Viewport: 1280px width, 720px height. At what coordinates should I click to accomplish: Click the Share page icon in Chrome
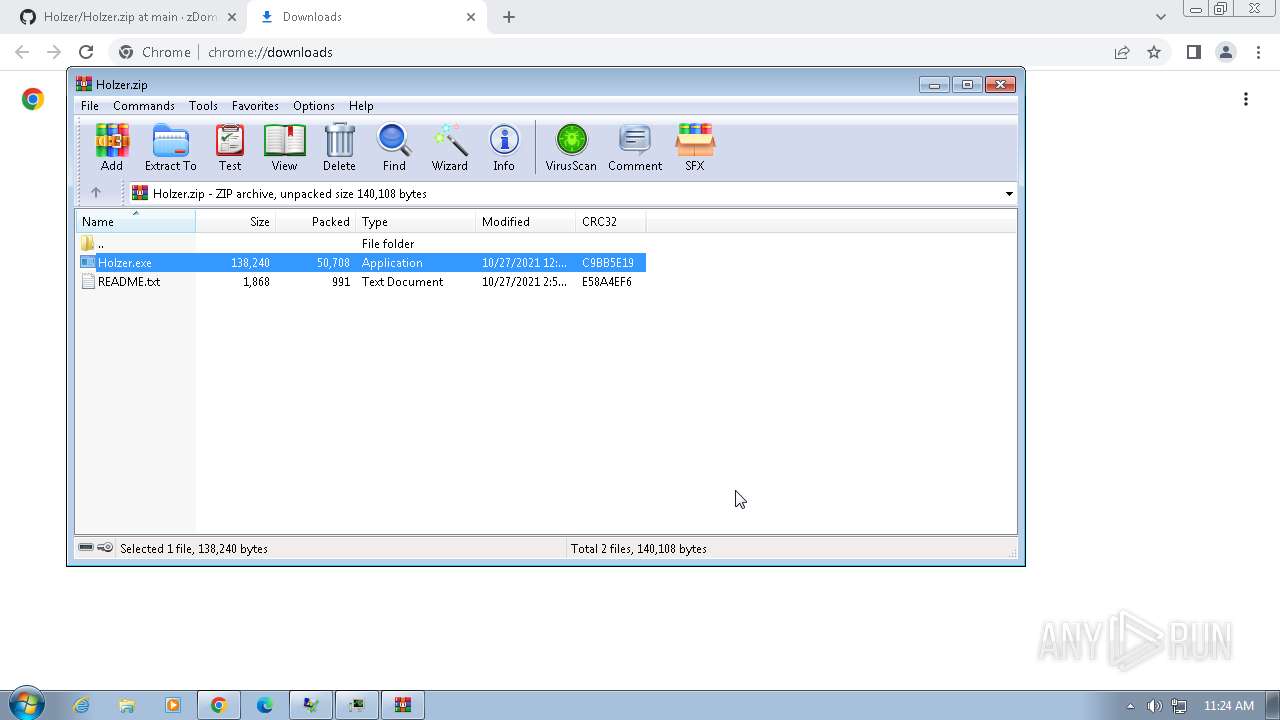click(1122, 52)
